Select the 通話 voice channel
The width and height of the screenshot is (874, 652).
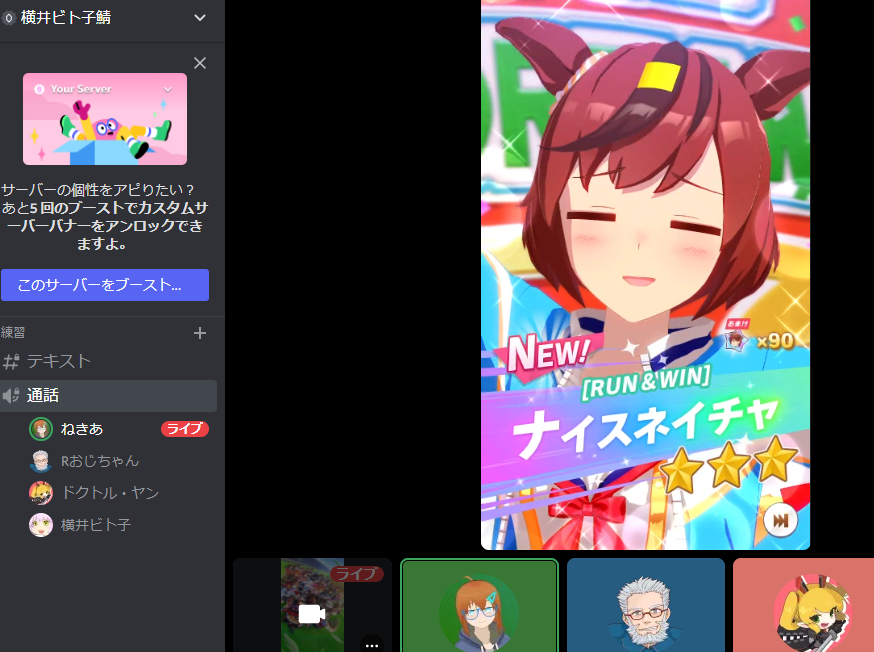click(x=108, y=396)
